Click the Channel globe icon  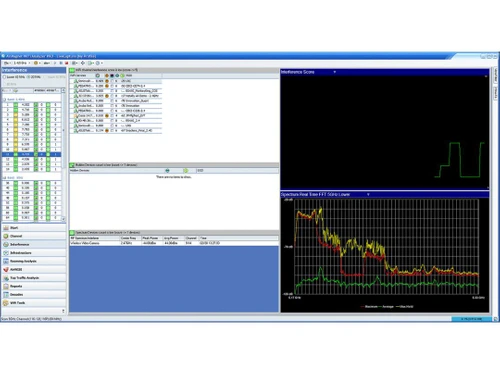6,236
